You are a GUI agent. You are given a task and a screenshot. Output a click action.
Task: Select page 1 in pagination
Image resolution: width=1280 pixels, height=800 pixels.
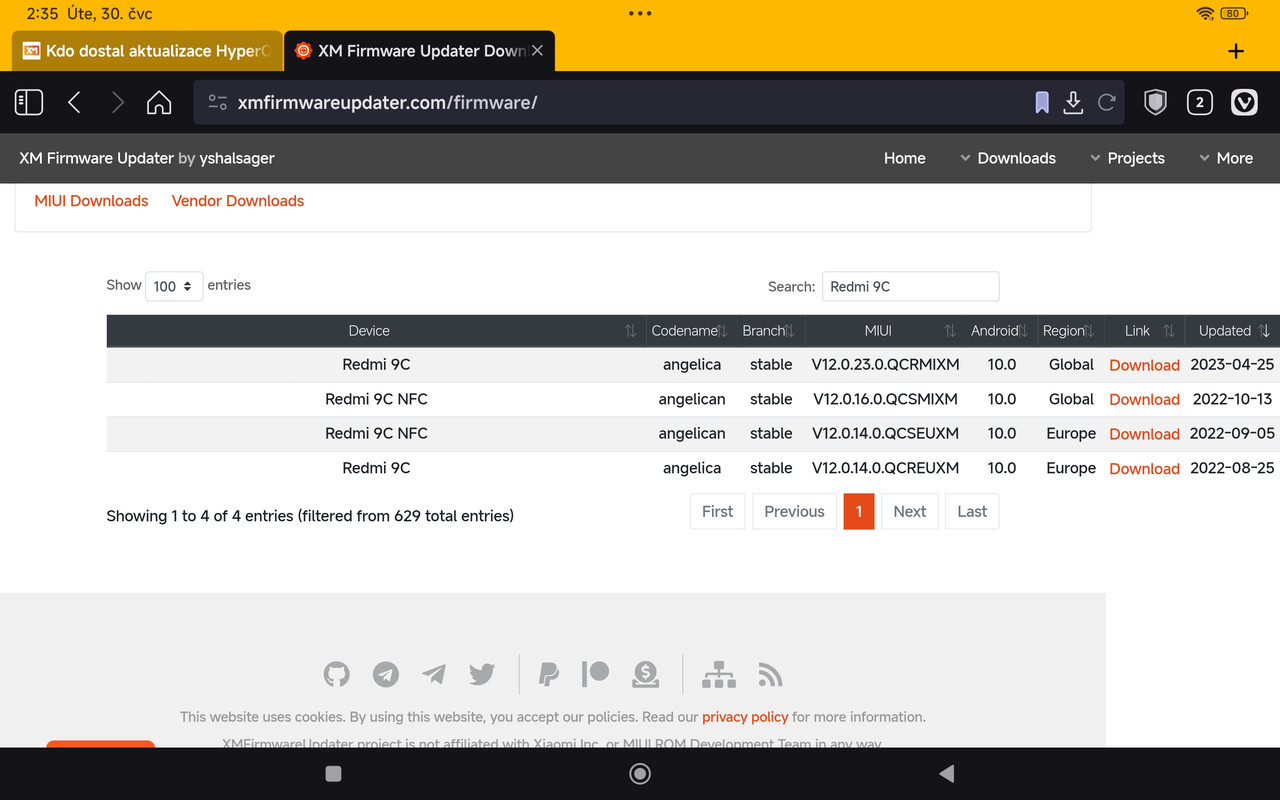coord(859,511)
